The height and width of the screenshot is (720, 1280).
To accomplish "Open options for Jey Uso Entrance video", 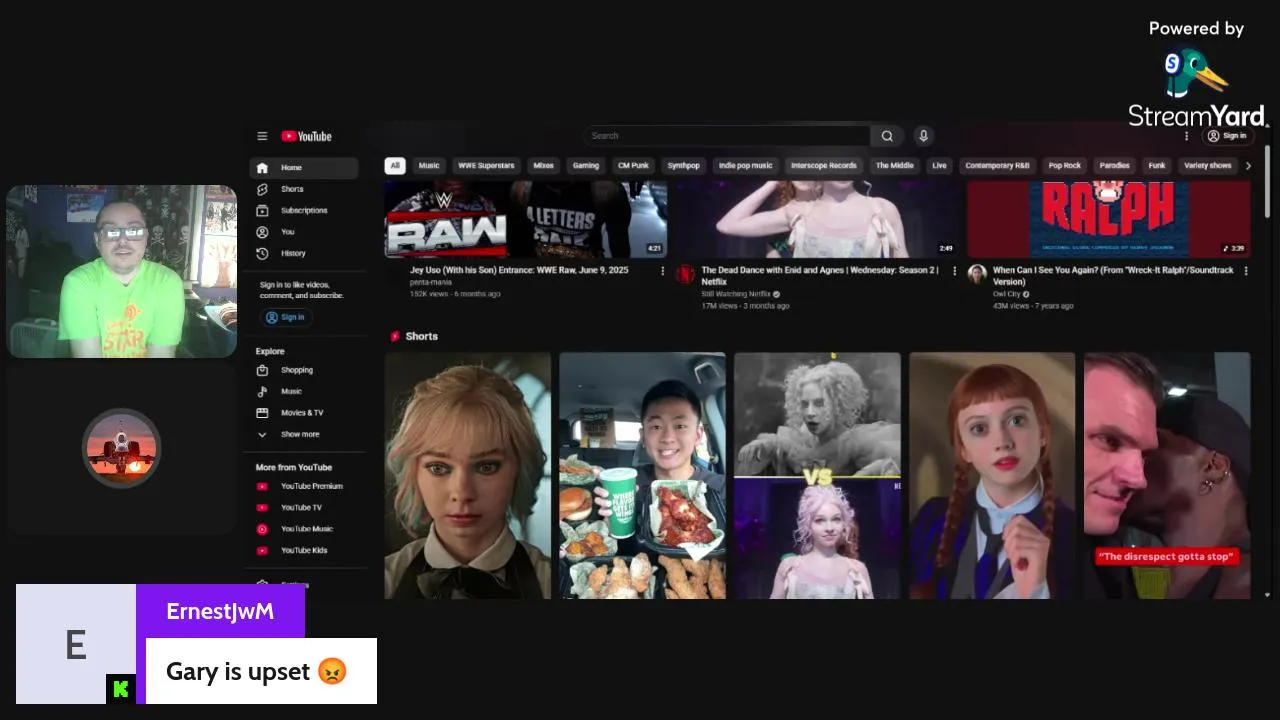I will 662,271.
